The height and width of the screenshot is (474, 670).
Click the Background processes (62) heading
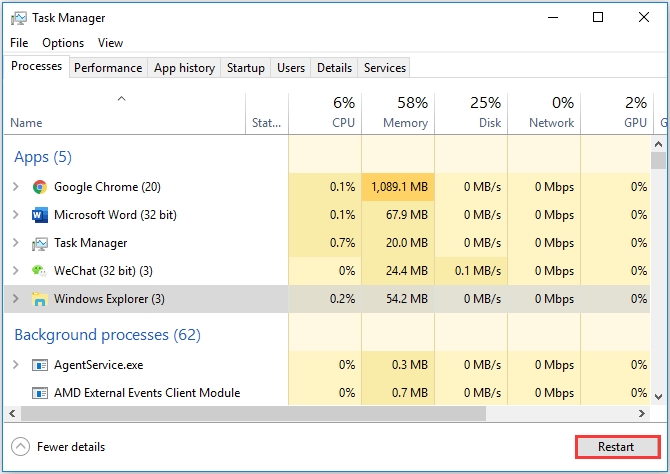(x=108, y=335)
